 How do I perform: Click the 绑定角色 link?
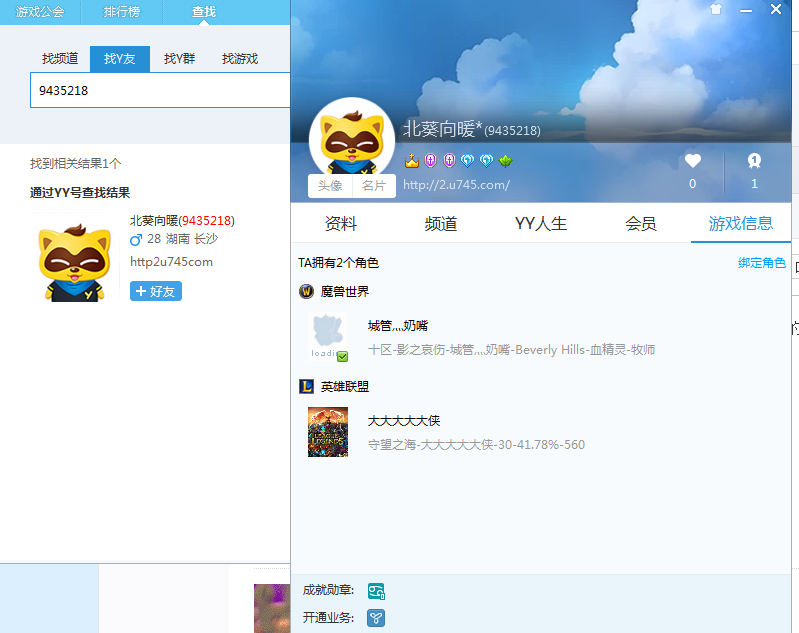point(762,263)
